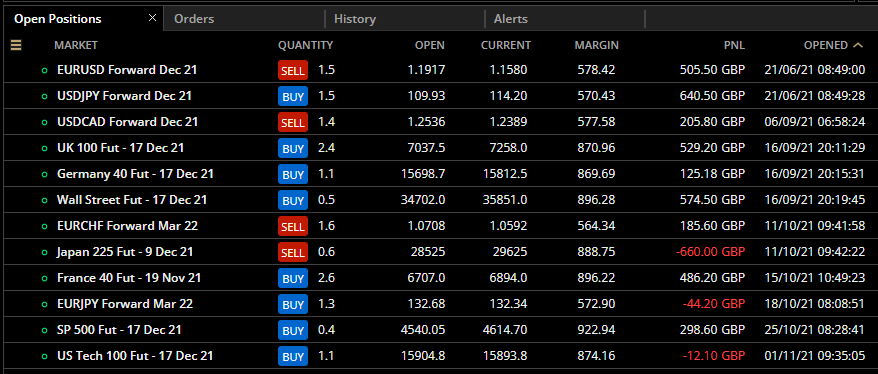
Task: Click the -660.00 GBP loss value
Action: coord(710,252)
